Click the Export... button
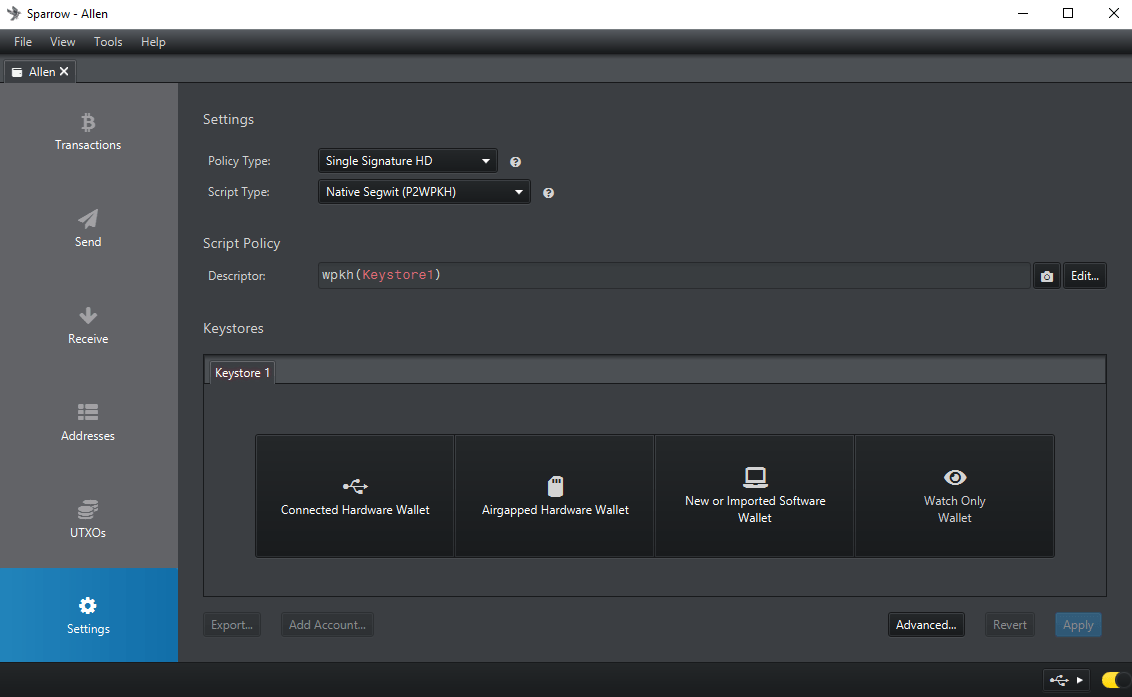The image size is (1132, 697). (x=232, y=625)
